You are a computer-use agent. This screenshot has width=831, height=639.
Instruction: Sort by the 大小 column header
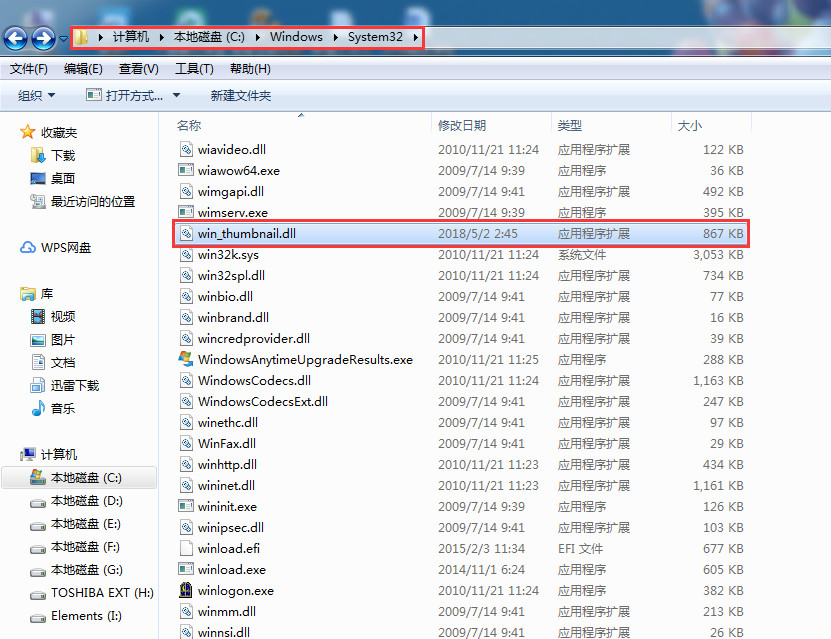pyautogui.click(x=689, y=126)
